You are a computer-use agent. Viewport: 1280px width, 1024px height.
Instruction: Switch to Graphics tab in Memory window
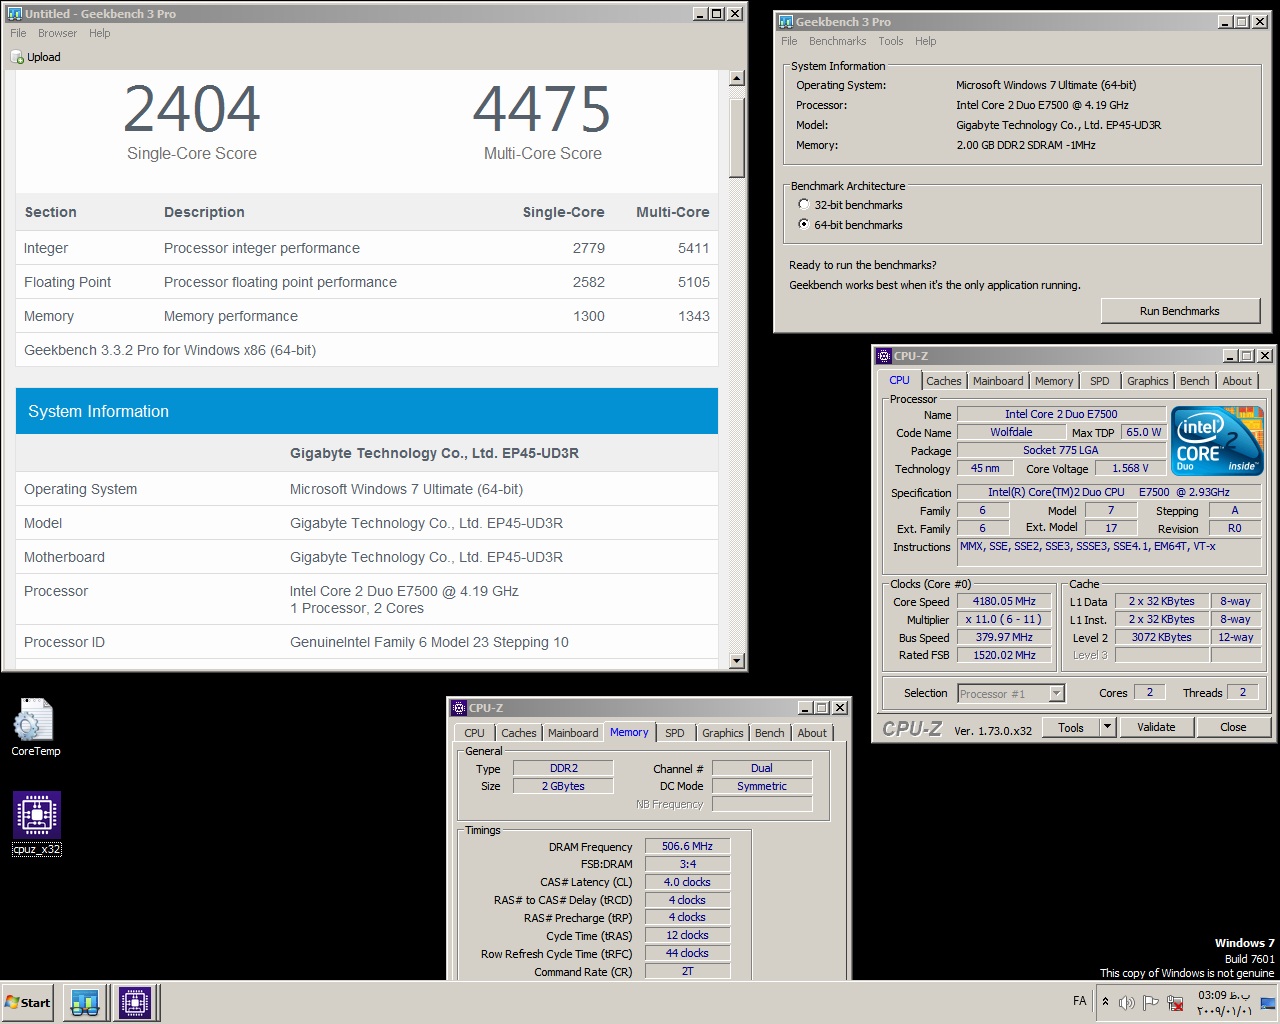722,733
